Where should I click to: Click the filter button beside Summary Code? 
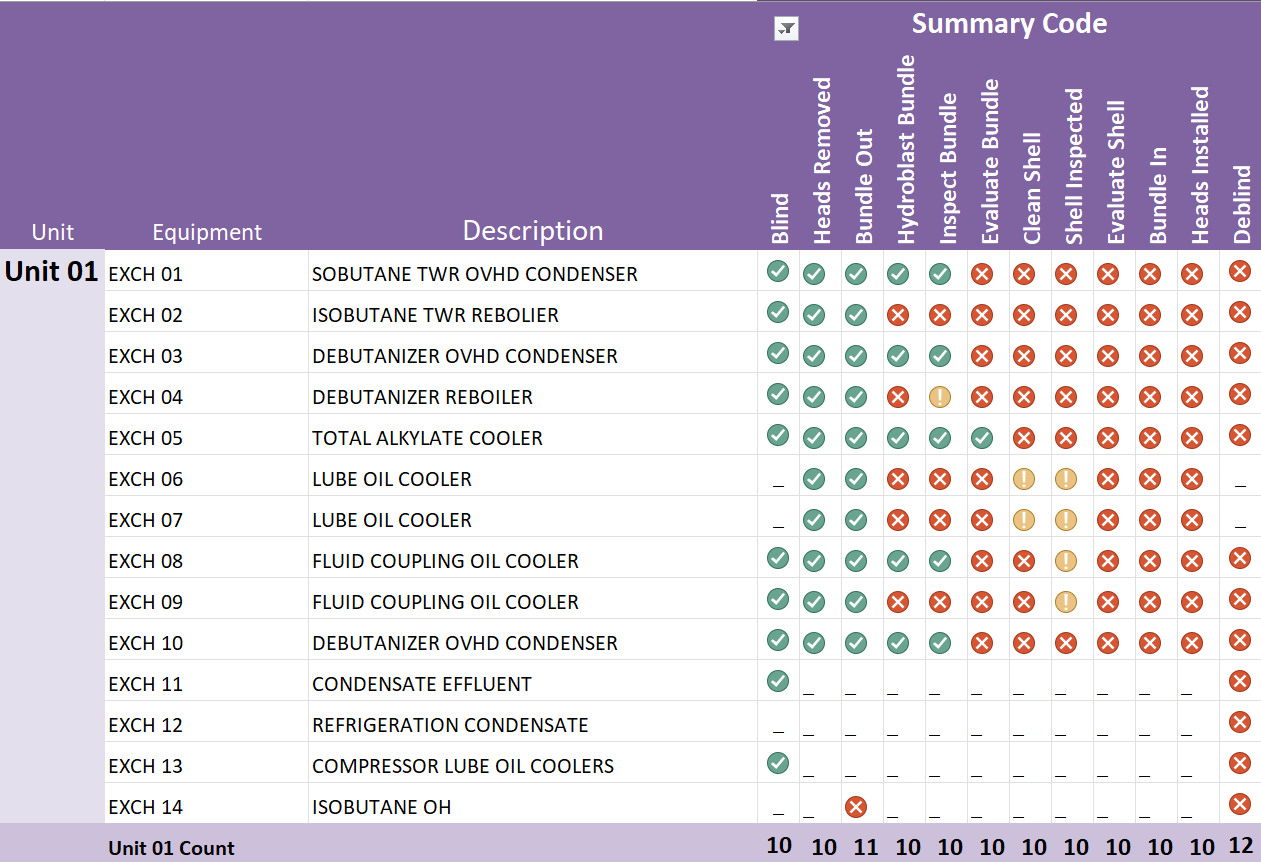click(x=786, y=29)
